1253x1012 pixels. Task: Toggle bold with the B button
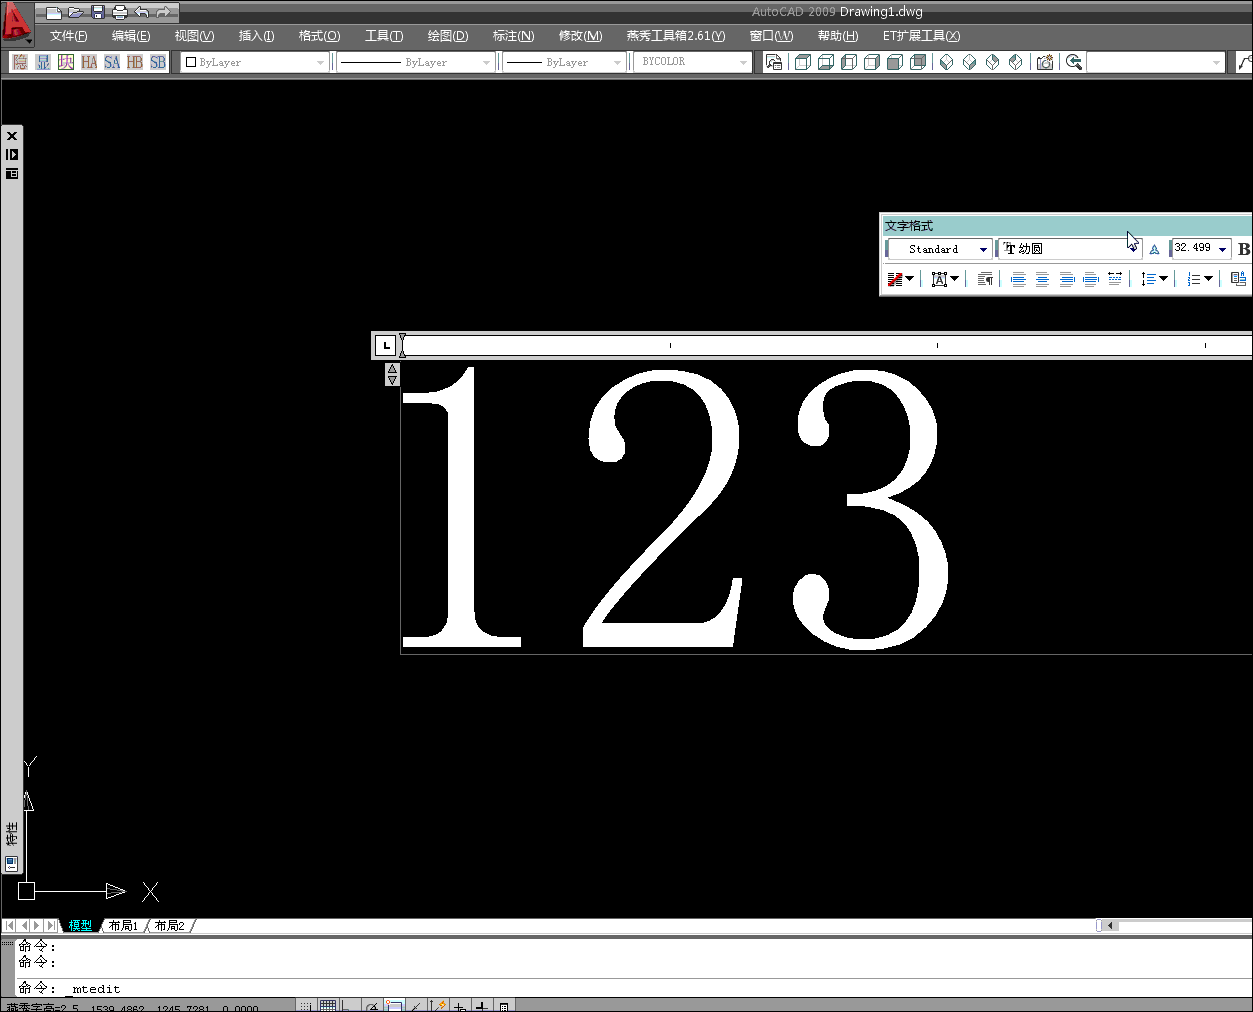[1243, 248]
